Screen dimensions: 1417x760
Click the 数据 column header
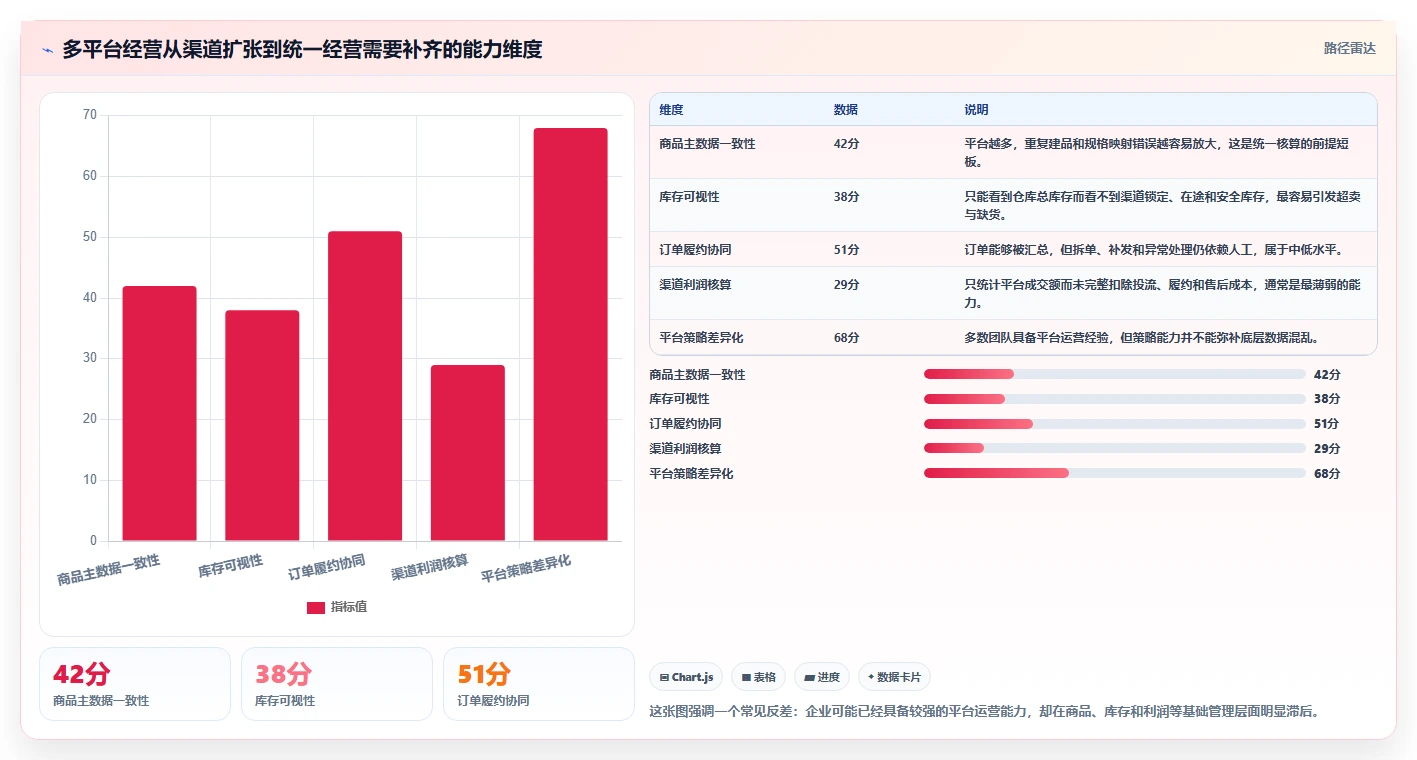click(x=845, y=110)
